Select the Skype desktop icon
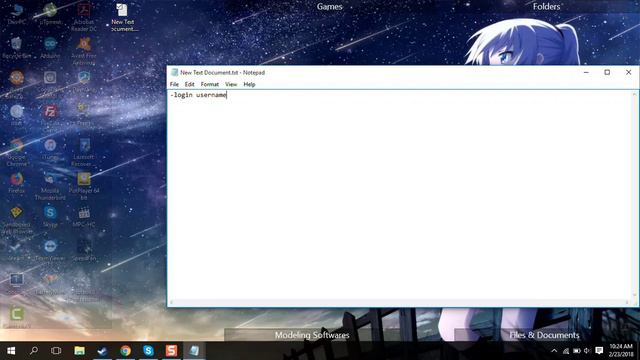The height and width of the screenshot is (360, 640). tap(50, 216)
